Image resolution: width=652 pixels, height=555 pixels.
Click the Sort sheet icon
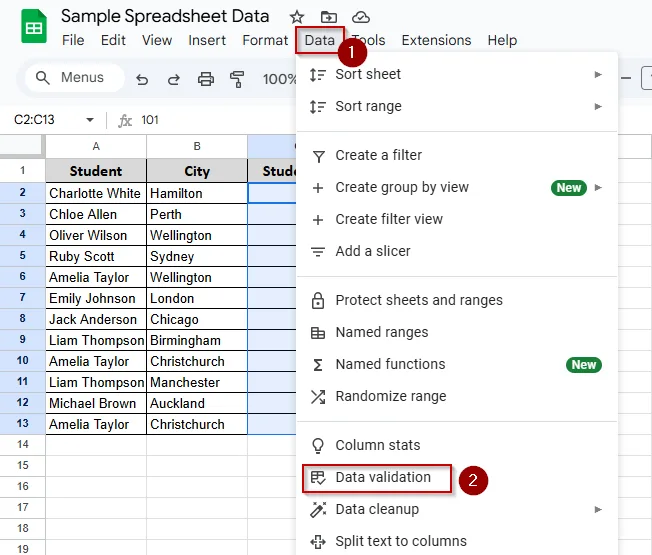pyautogui.click(x=318, y=75)
